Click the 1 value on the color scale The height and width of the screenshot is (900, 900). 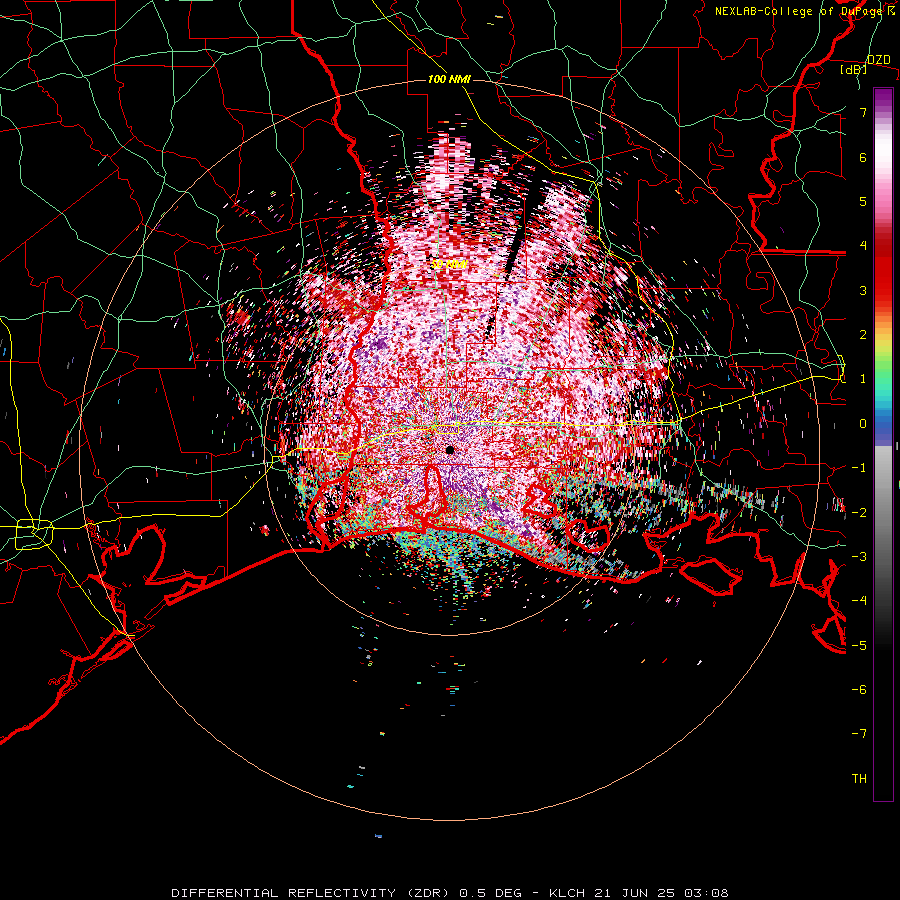(863, 379)
